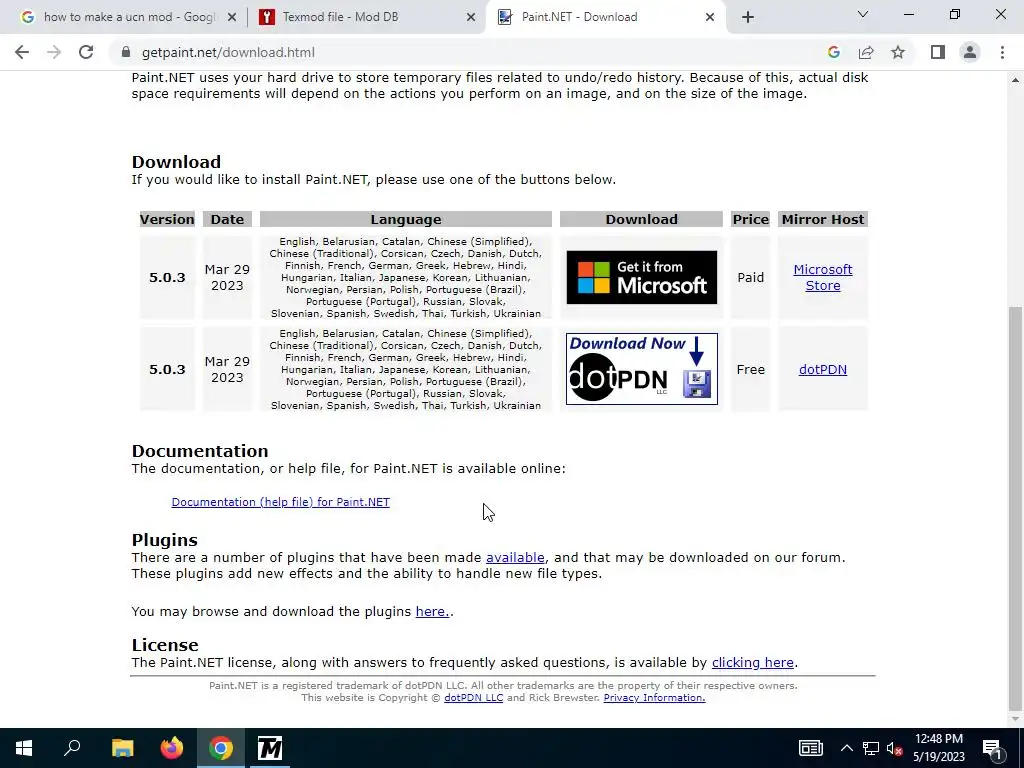This screenshot has width=1024, height=768.
Task: Go back to previous page
Action: click(x=22, y=52)
